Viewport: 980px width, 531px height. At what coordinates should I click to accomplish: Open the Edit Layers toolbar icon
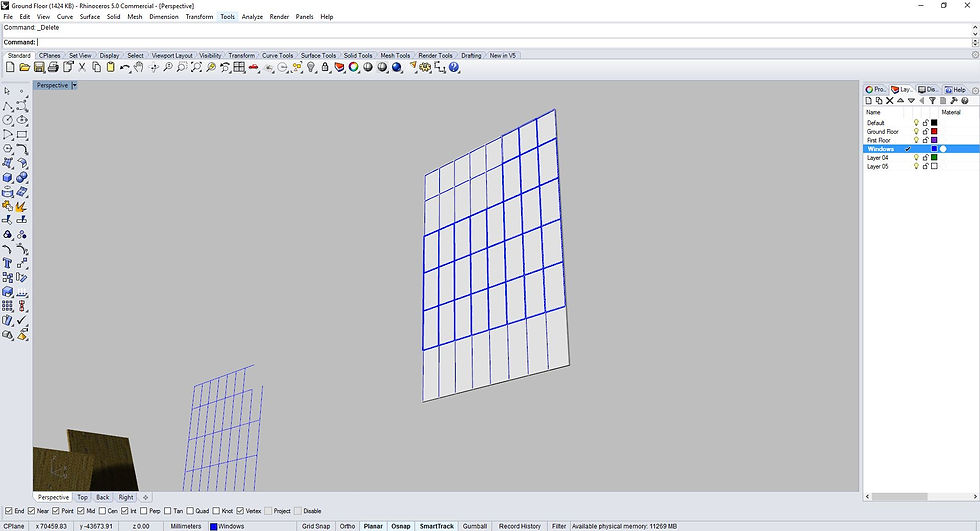click(339, 67)
